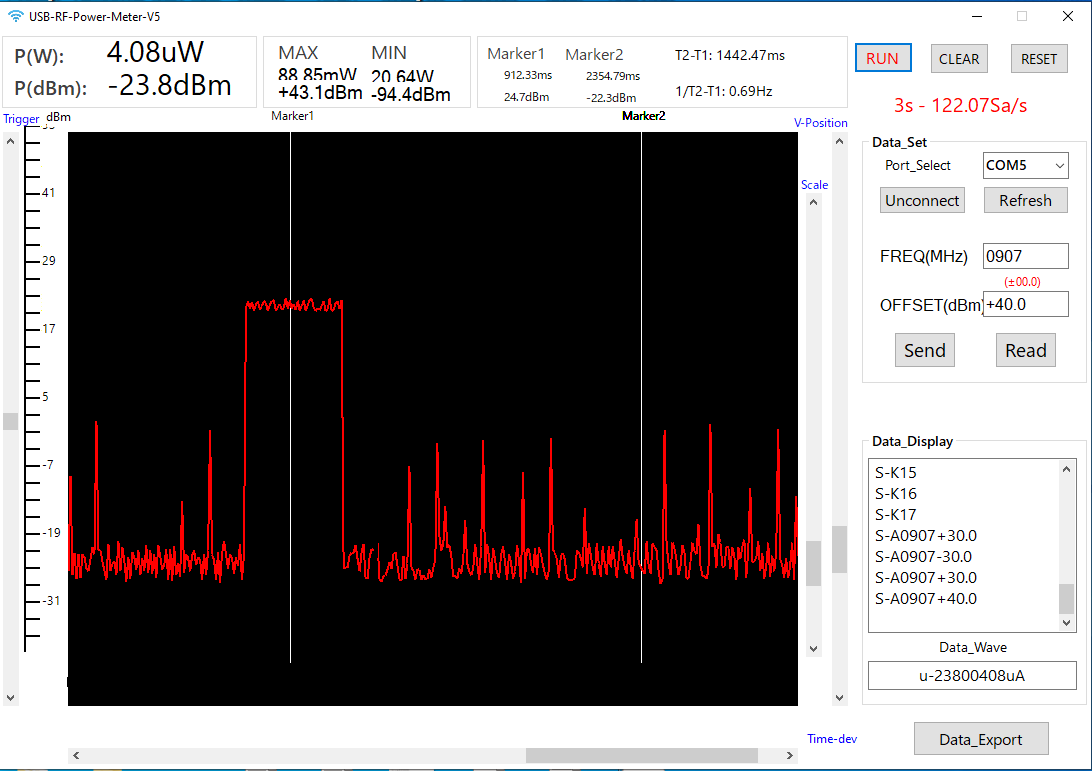1092x771 pixels.
Task: Click the Time-dev scrollbar right arrow
Action: pos(790,755)
